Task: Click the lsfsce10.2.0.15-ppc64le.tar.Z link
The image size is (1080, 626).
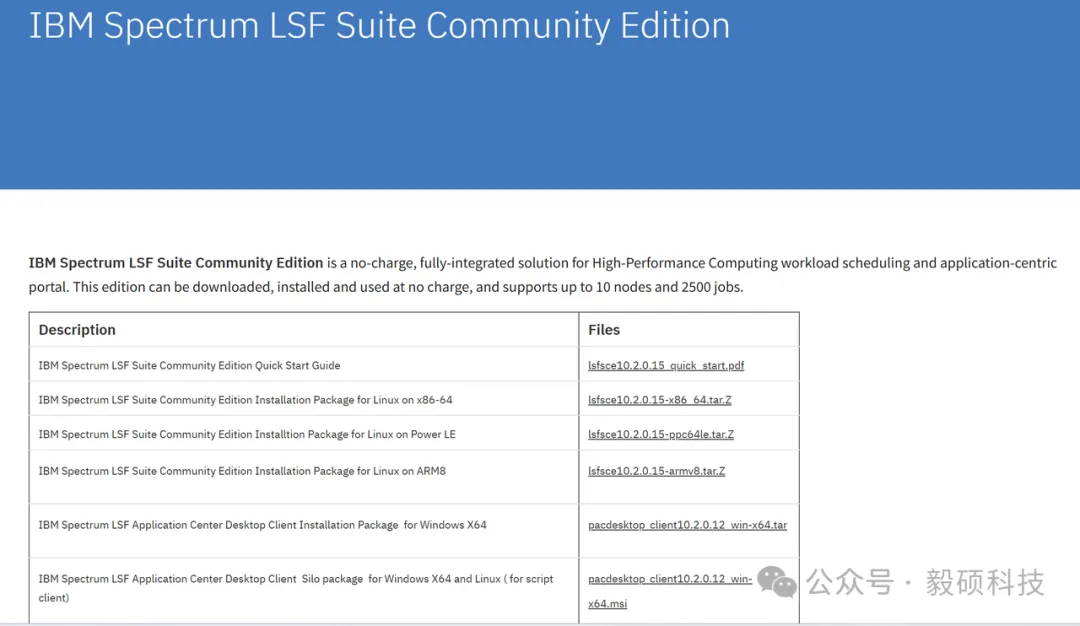Action: click(x=661, y=435)
